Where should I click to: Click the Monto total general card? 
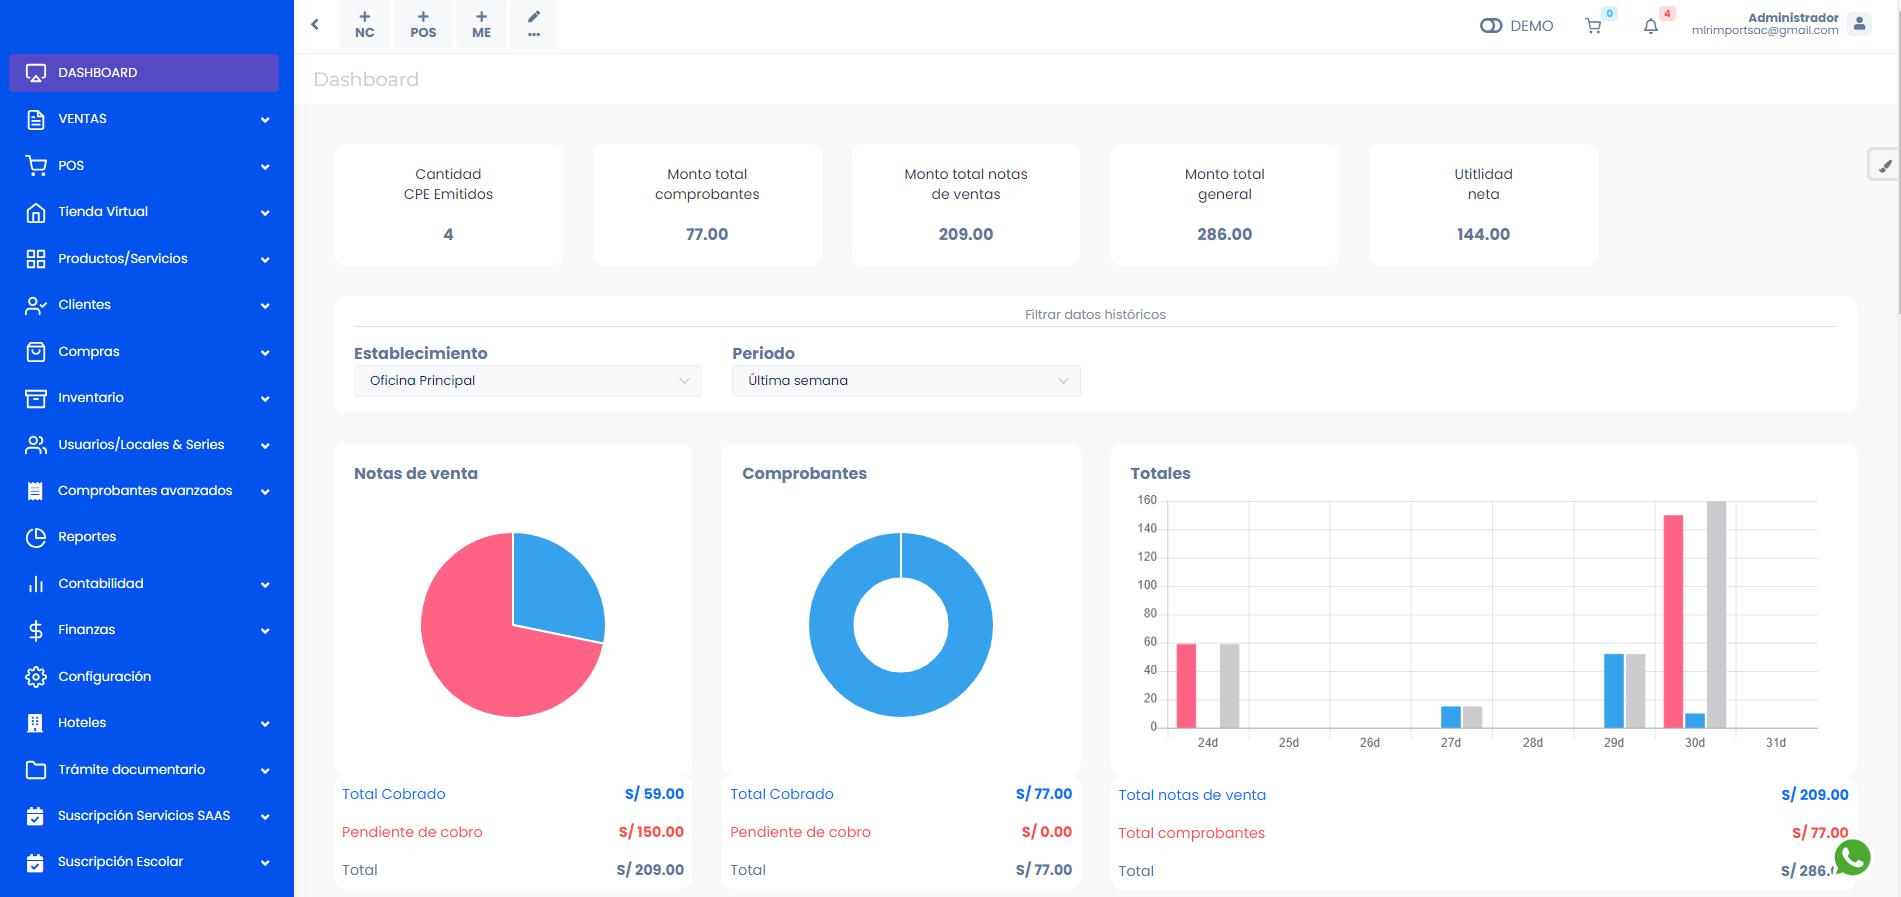1224,205
